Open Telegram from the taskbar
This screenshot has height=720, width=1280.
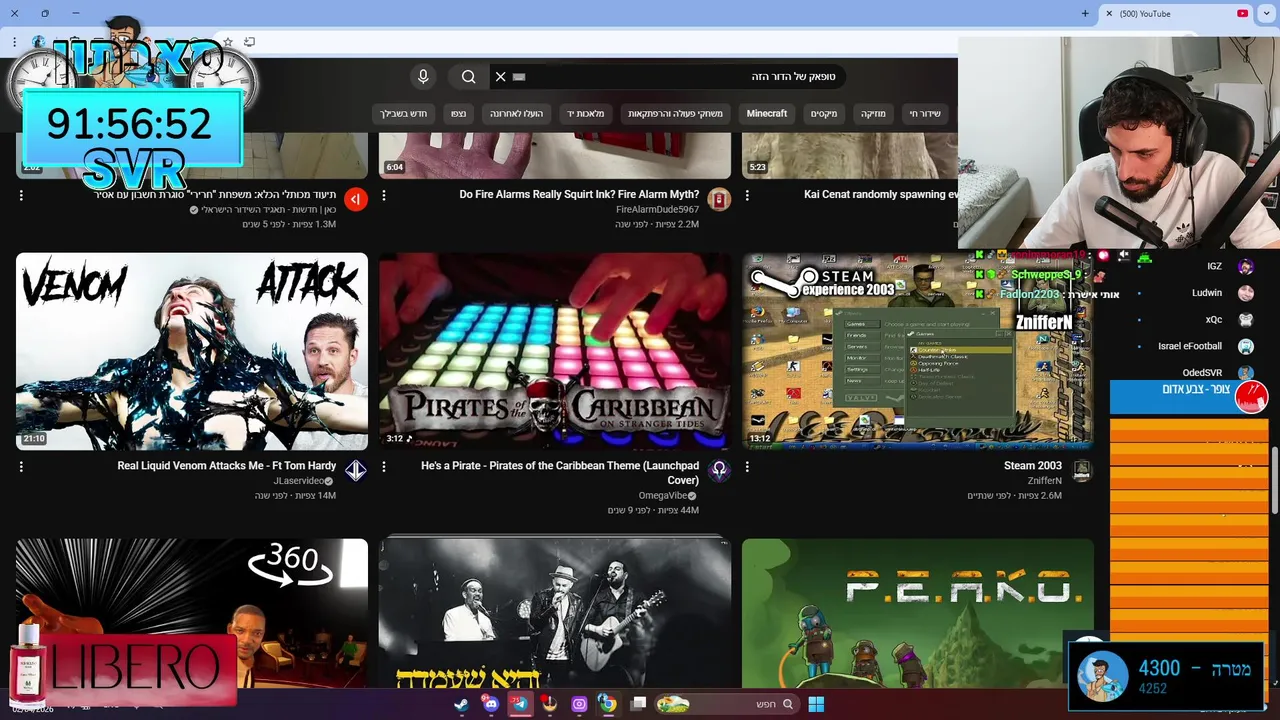(519, 704)
